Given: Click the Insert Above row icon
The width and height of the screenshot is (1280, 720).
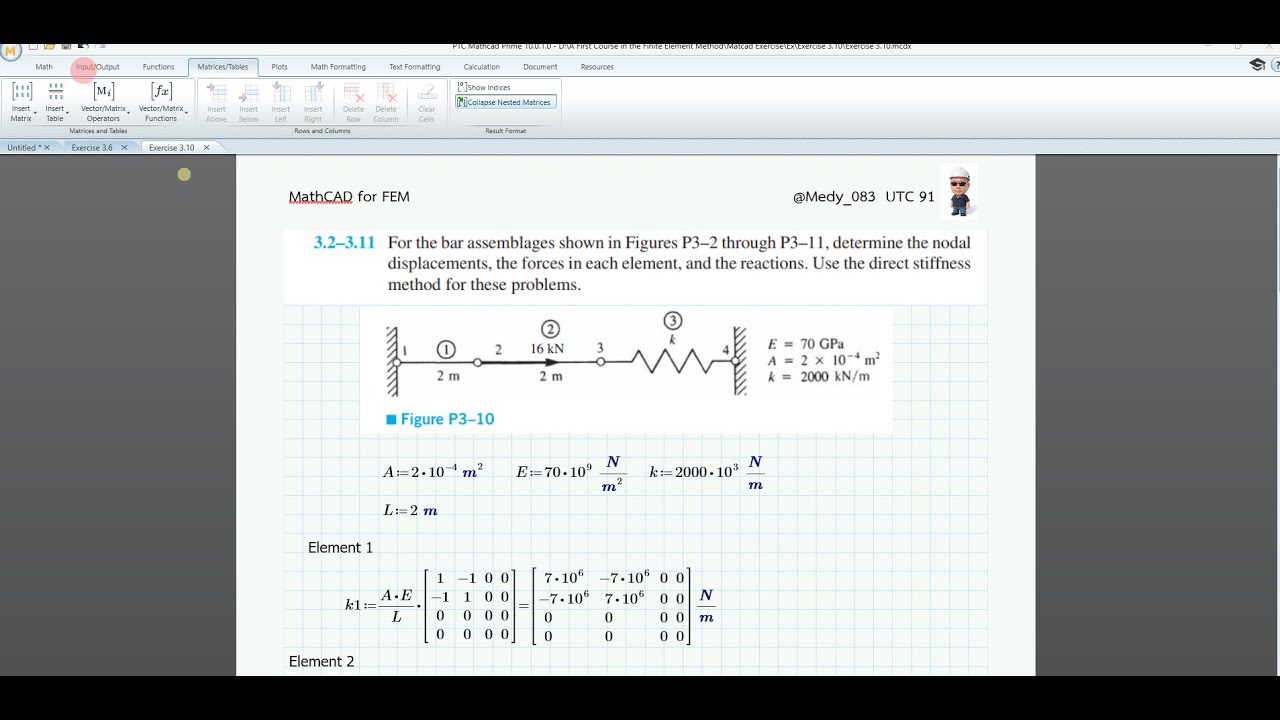Looking at the screenshot, I should point(216,92).
